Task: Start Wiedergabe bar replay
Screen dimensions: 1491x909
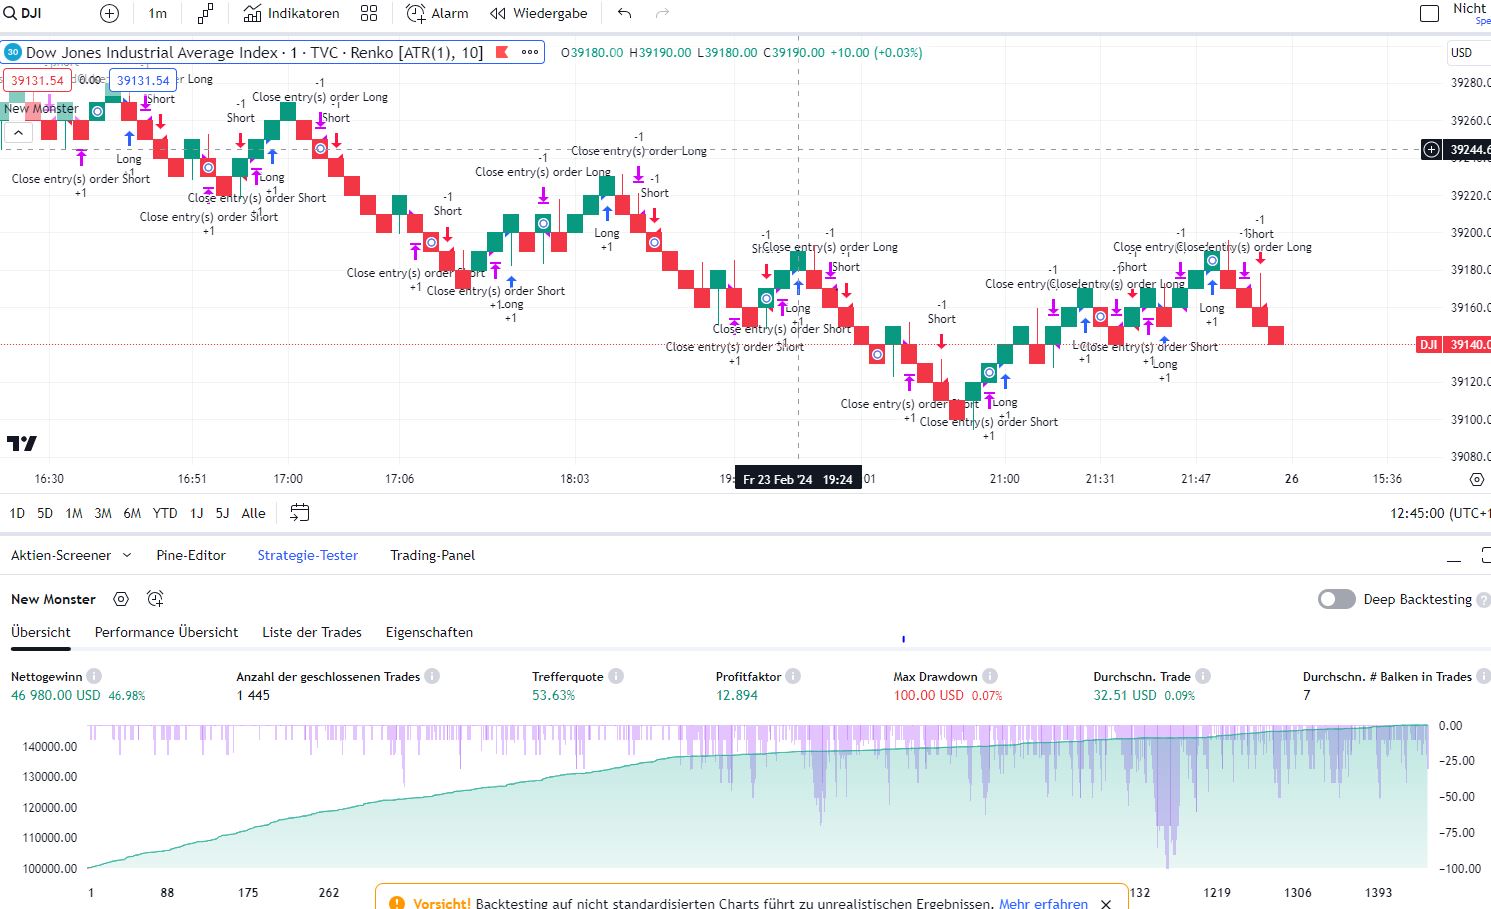Action: (x=539, y=14)
